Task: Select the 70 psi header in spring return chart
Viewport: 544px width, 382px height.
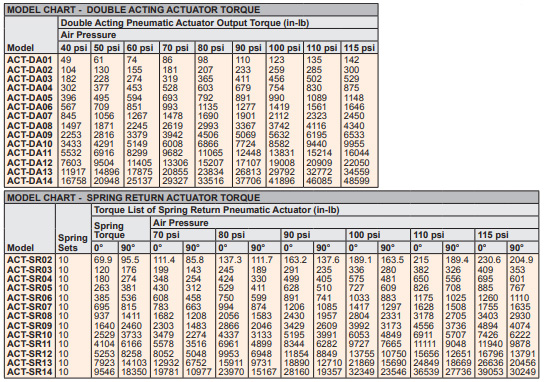Action: coord(166,235)
